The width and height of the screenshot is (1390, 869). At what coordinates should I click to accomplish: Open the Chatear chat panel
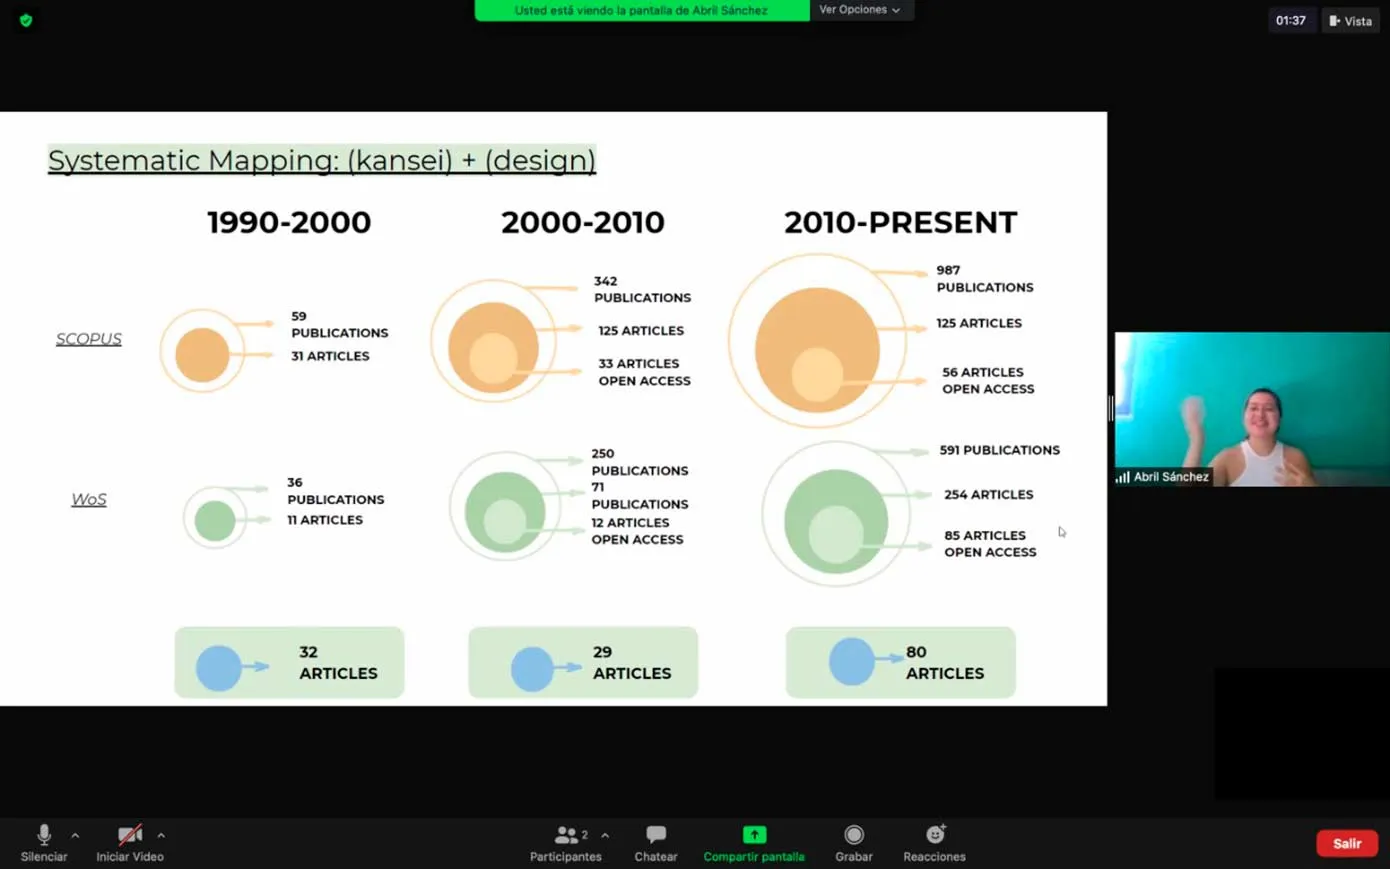[x=656, y=836]
